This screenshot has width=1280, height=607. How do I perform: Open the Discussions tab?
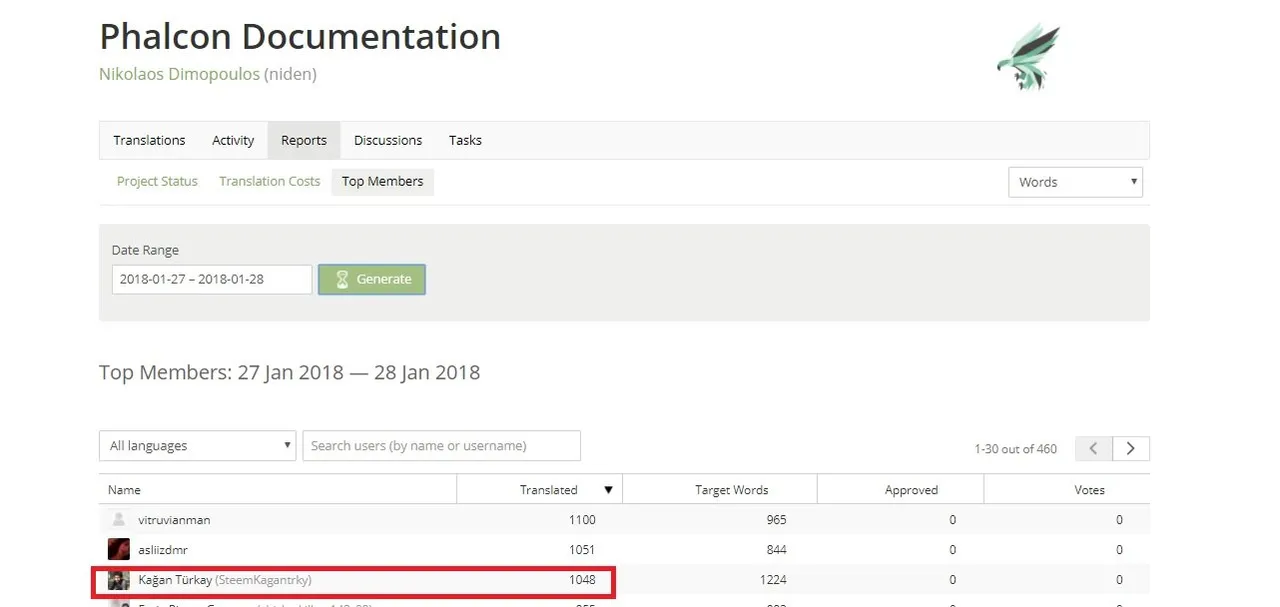click(388, 140)
